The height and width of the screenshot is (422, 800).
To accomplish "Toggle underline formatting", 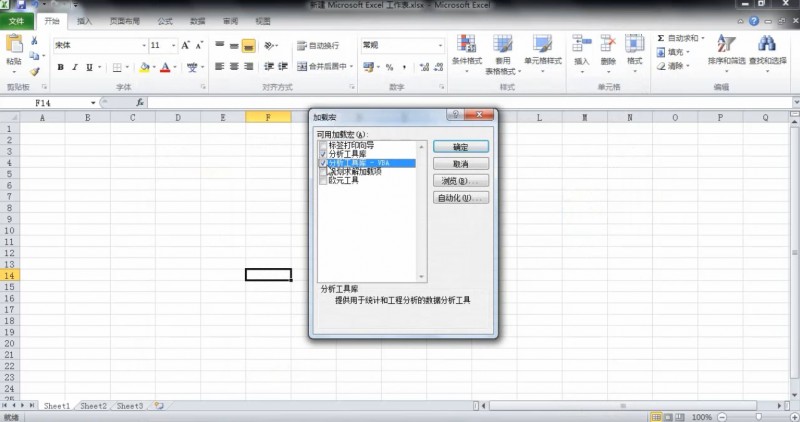I will (x=89, y=67).
